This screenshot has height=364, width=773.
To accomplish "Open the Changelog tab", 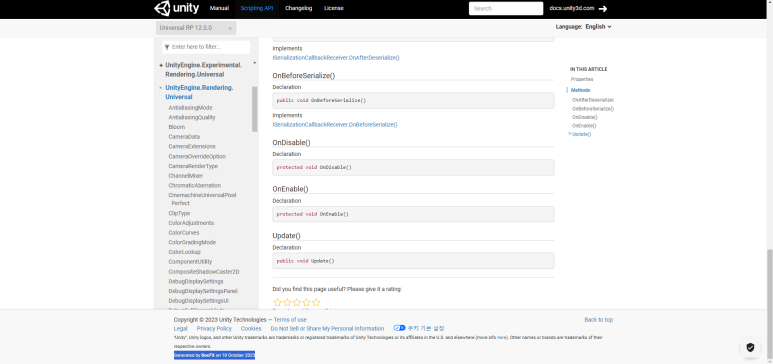I will (x=298, y=8).
